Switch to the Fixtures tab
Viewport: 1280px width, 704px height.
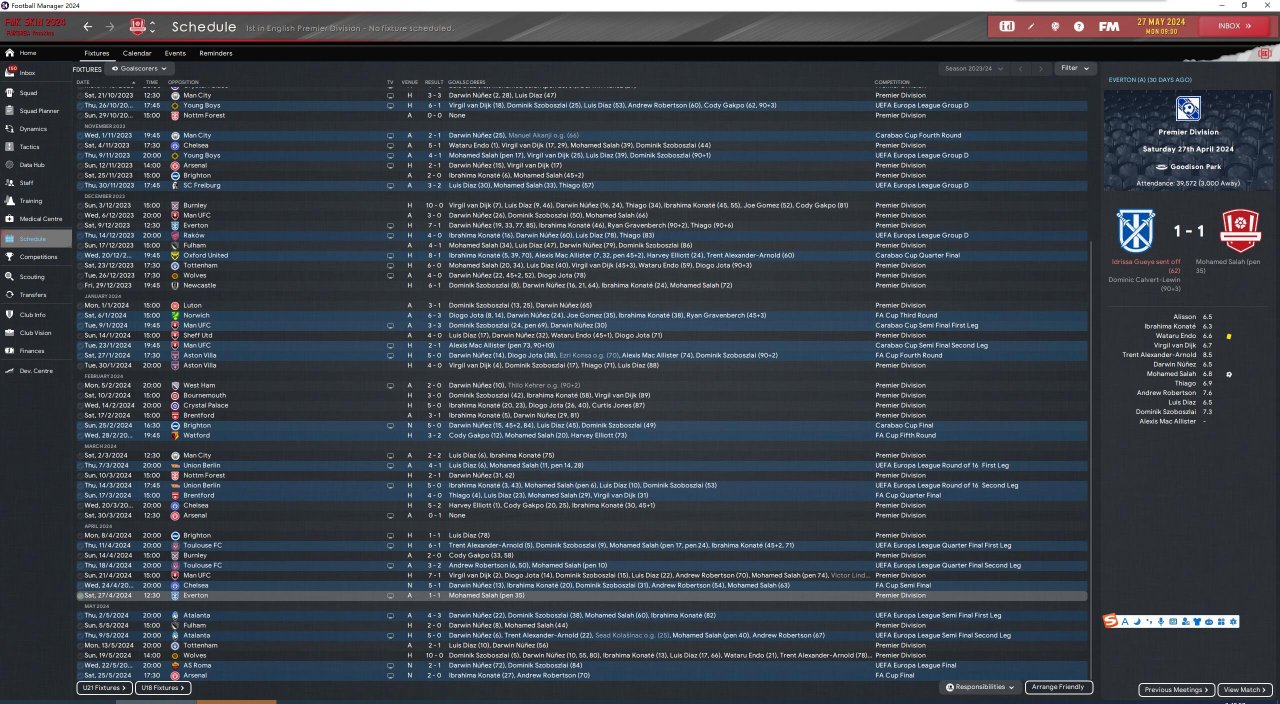[97, 53]
